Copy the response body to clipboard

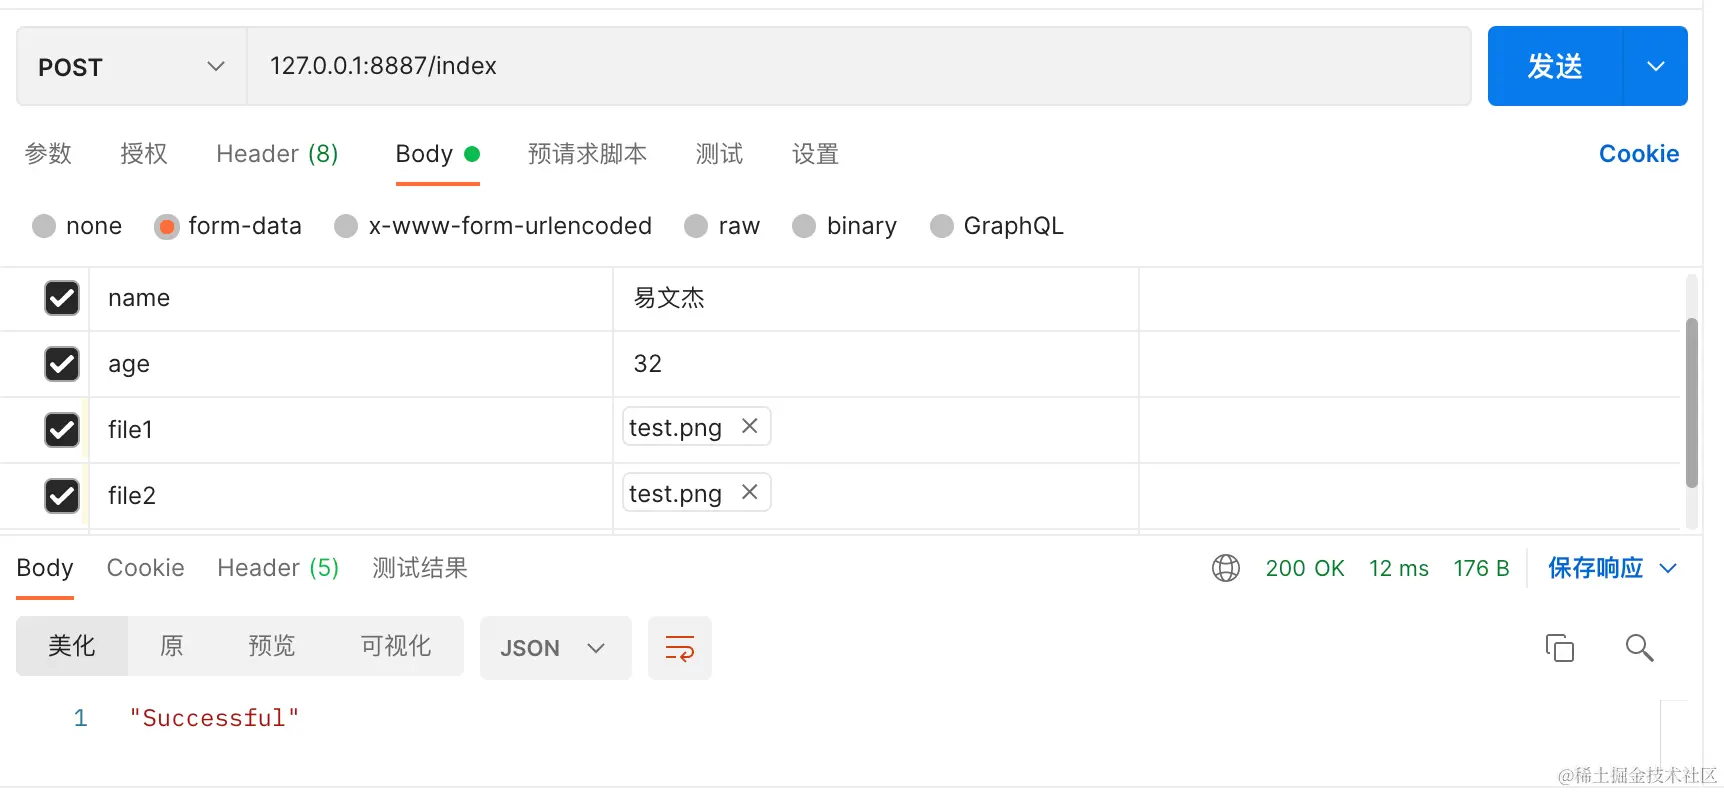1559,648
